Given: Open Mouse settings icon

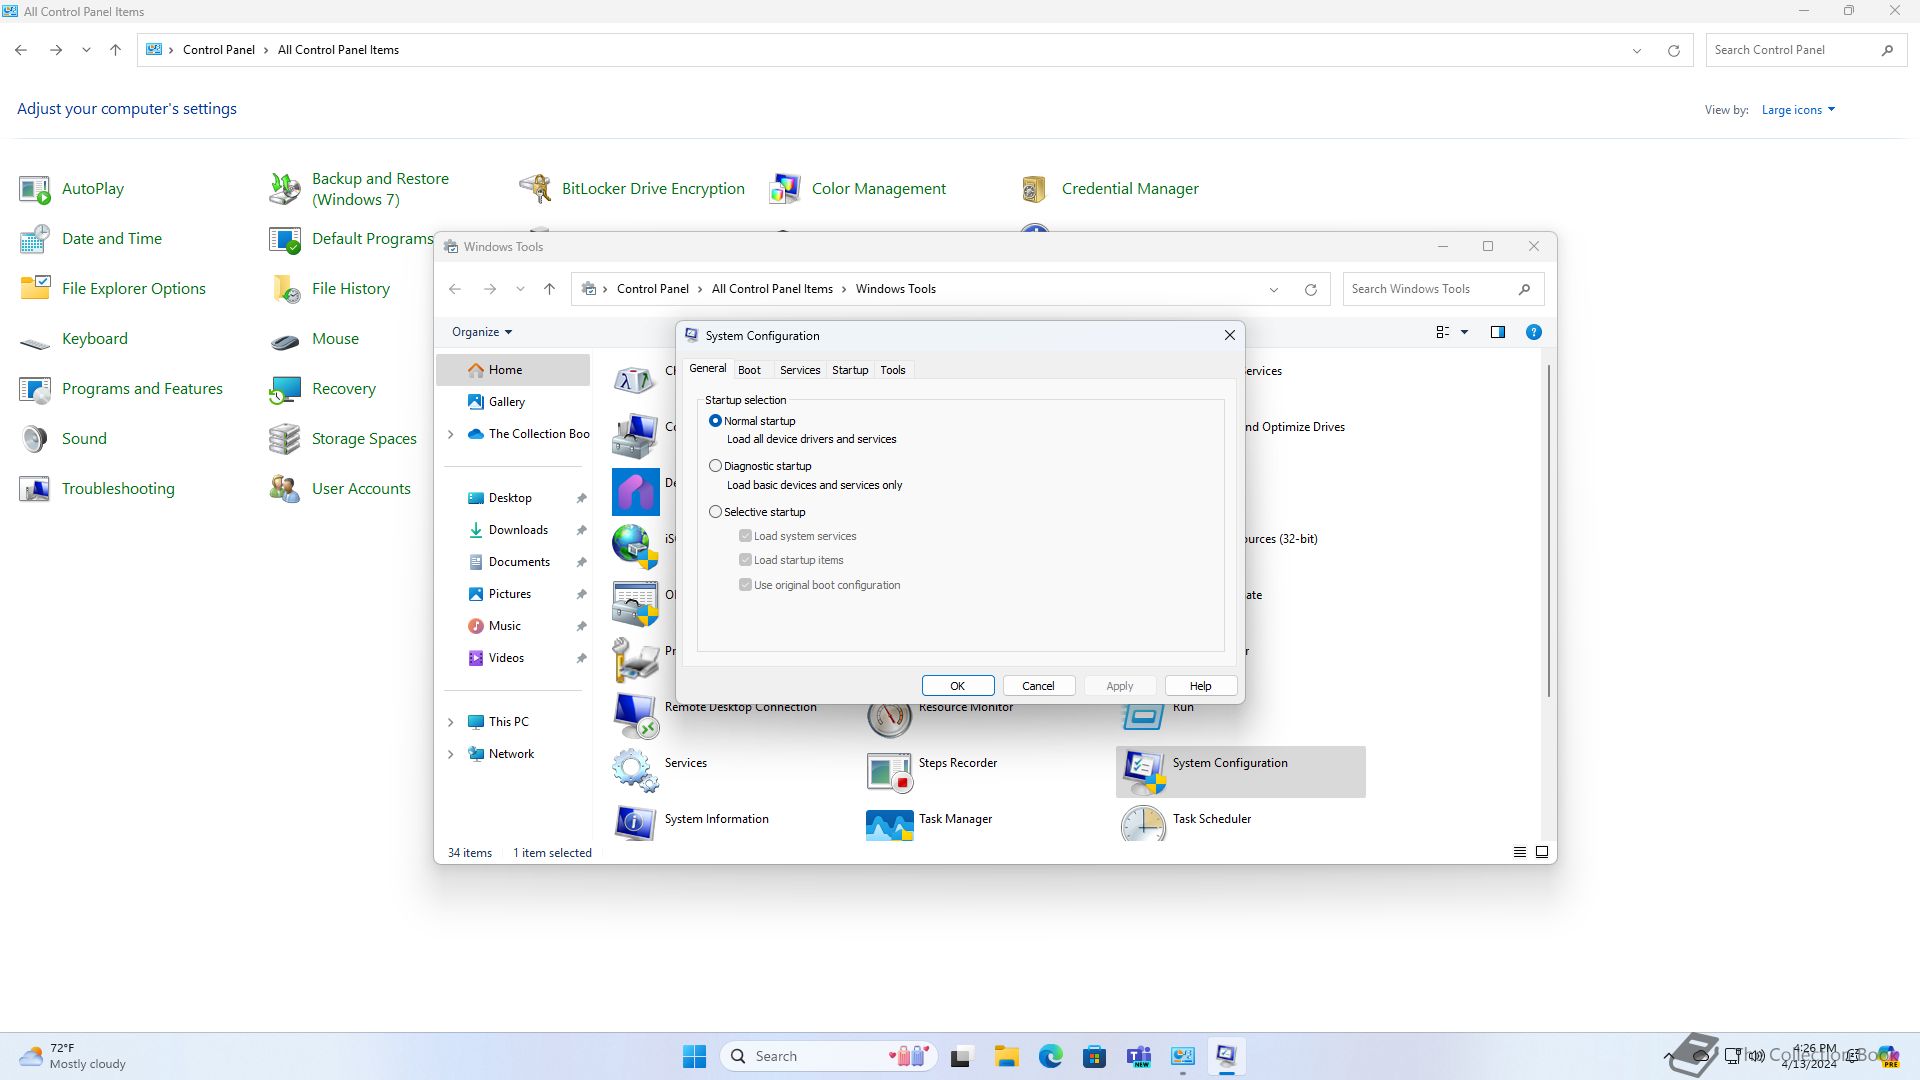Looking at the screenshot, I should pos(285,341).
